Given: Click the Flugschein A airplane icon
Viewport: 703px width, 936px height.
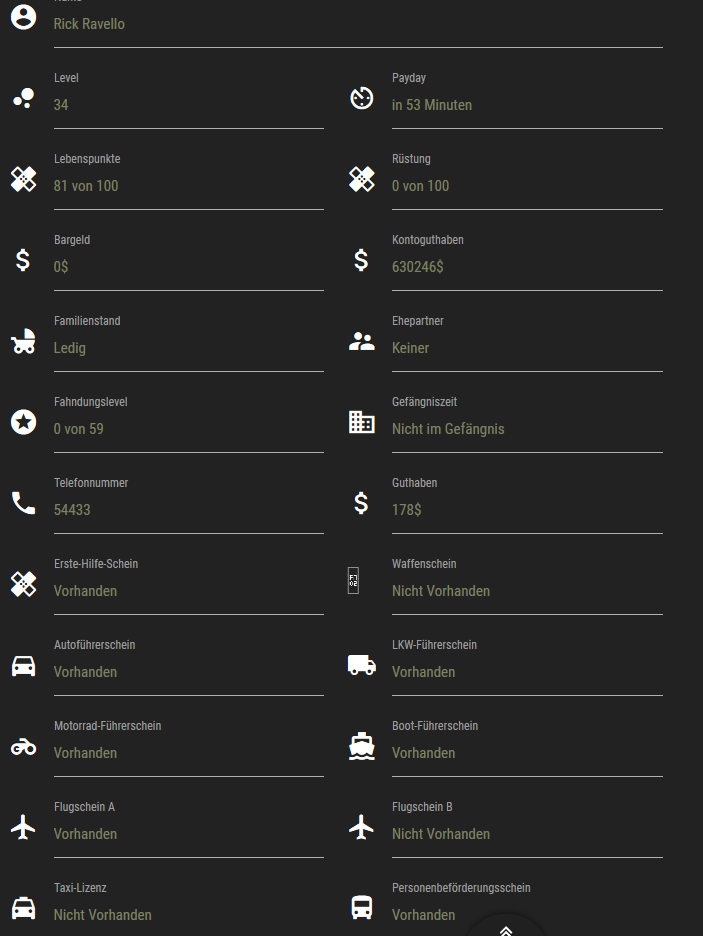Looking at the screenshot, I should tap(23, 827).
